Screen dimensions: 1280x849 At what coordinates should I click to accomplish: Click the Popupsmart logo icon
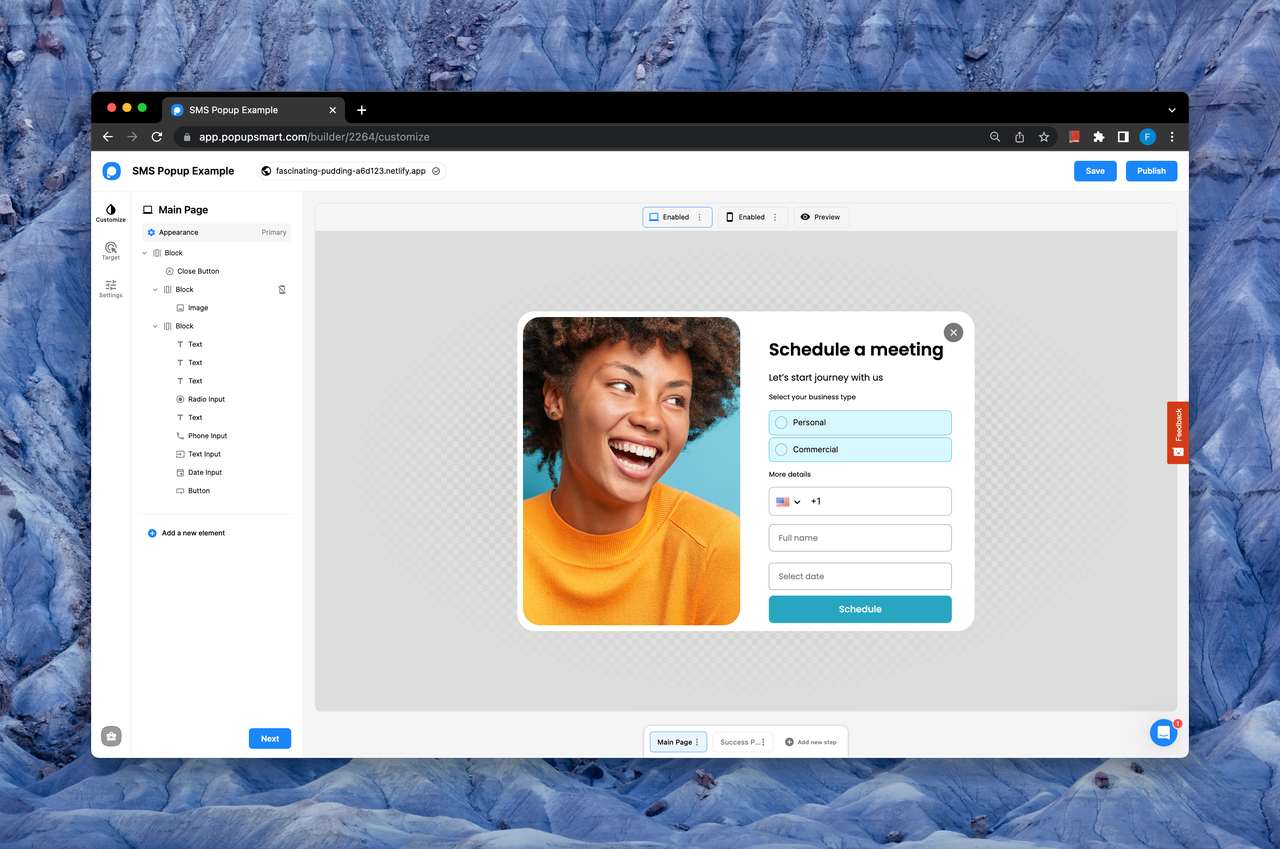coord(112,171)
